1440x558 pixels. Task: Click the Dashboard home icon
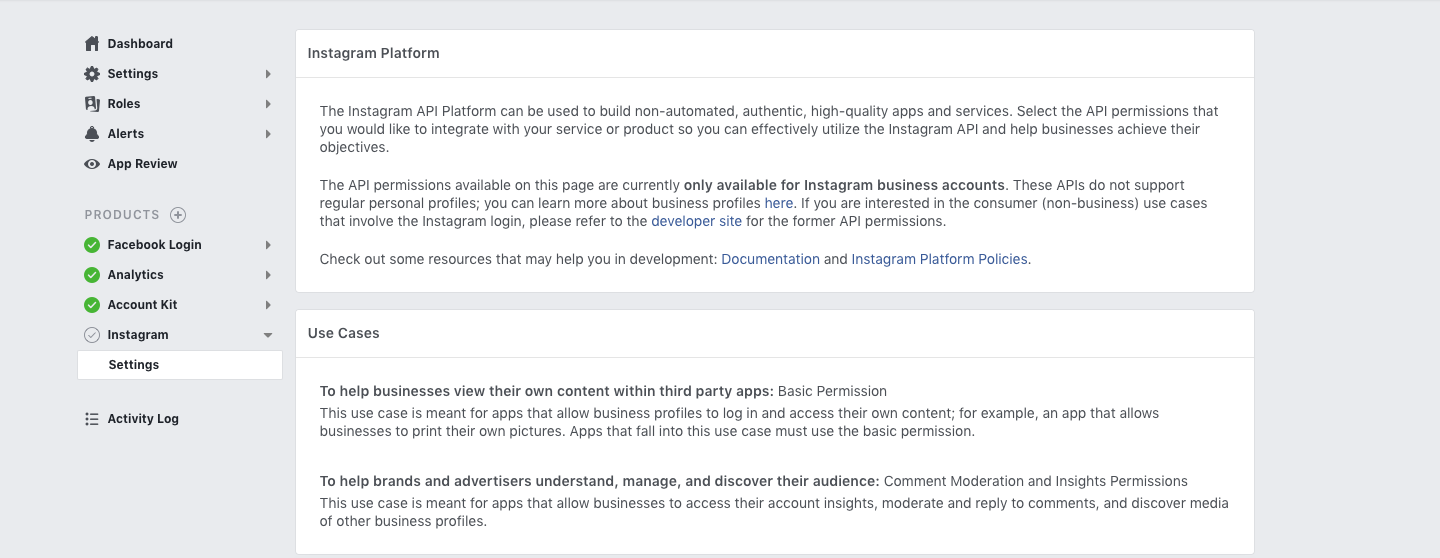[x=92, y=44]
